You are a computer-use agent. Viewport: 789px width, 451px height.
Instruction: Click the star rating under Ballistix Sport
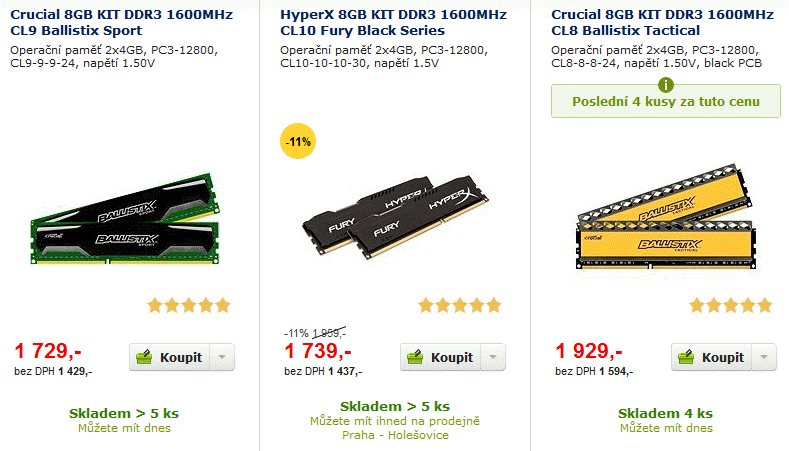coord(188,306)
